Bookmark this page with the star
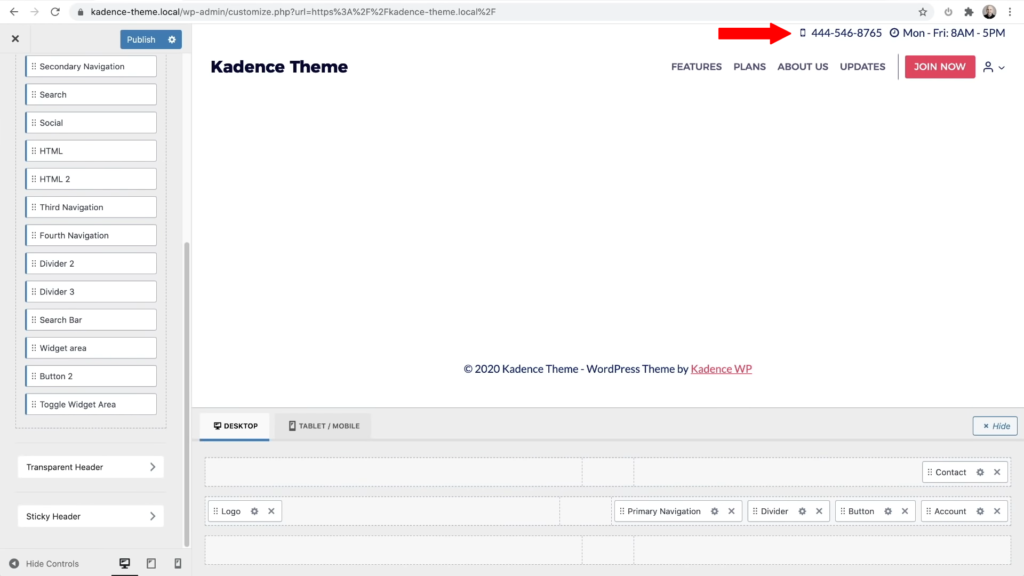Screen dimensions: 1024x576 tap(923, 12)
